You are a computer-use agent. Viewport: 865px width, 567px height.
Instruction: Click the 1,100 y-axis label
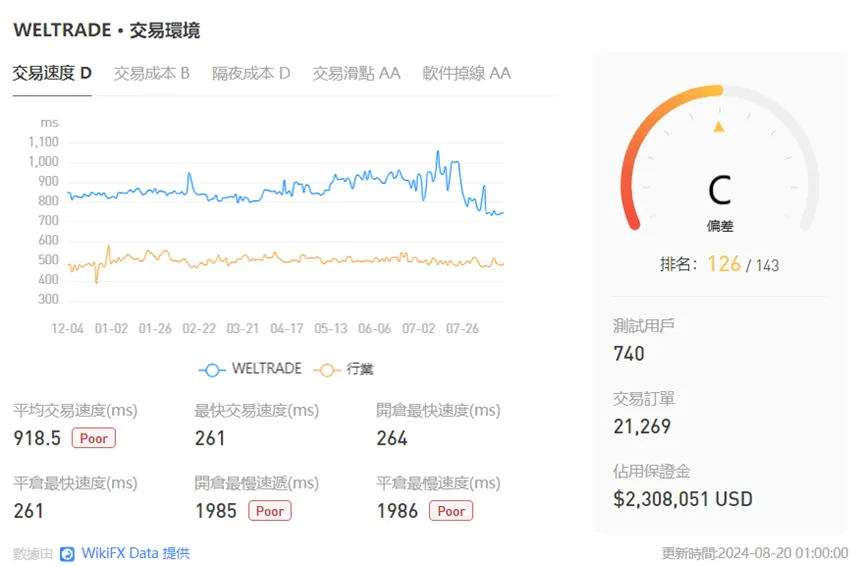[x=44, y=142]
